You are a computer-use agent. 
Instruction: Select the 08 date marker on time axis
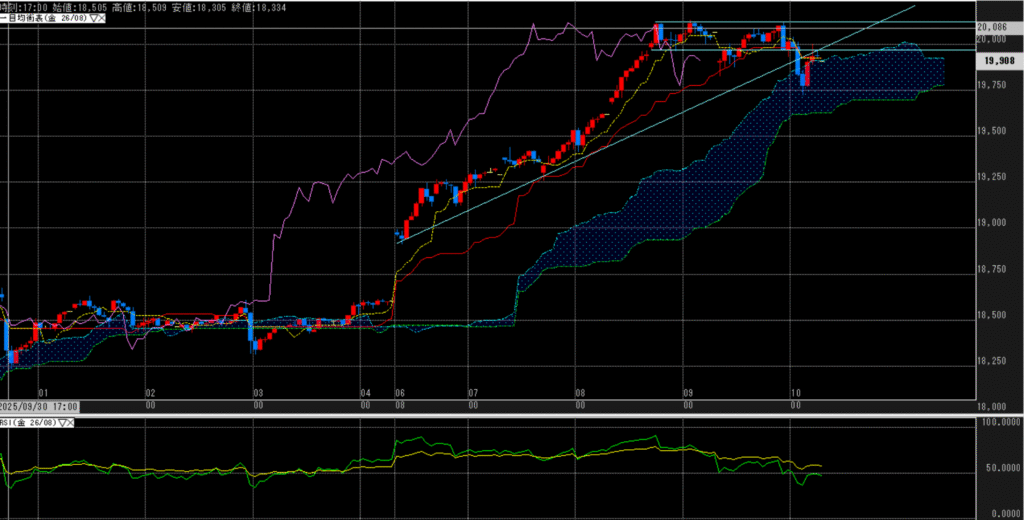click(580, 393)
